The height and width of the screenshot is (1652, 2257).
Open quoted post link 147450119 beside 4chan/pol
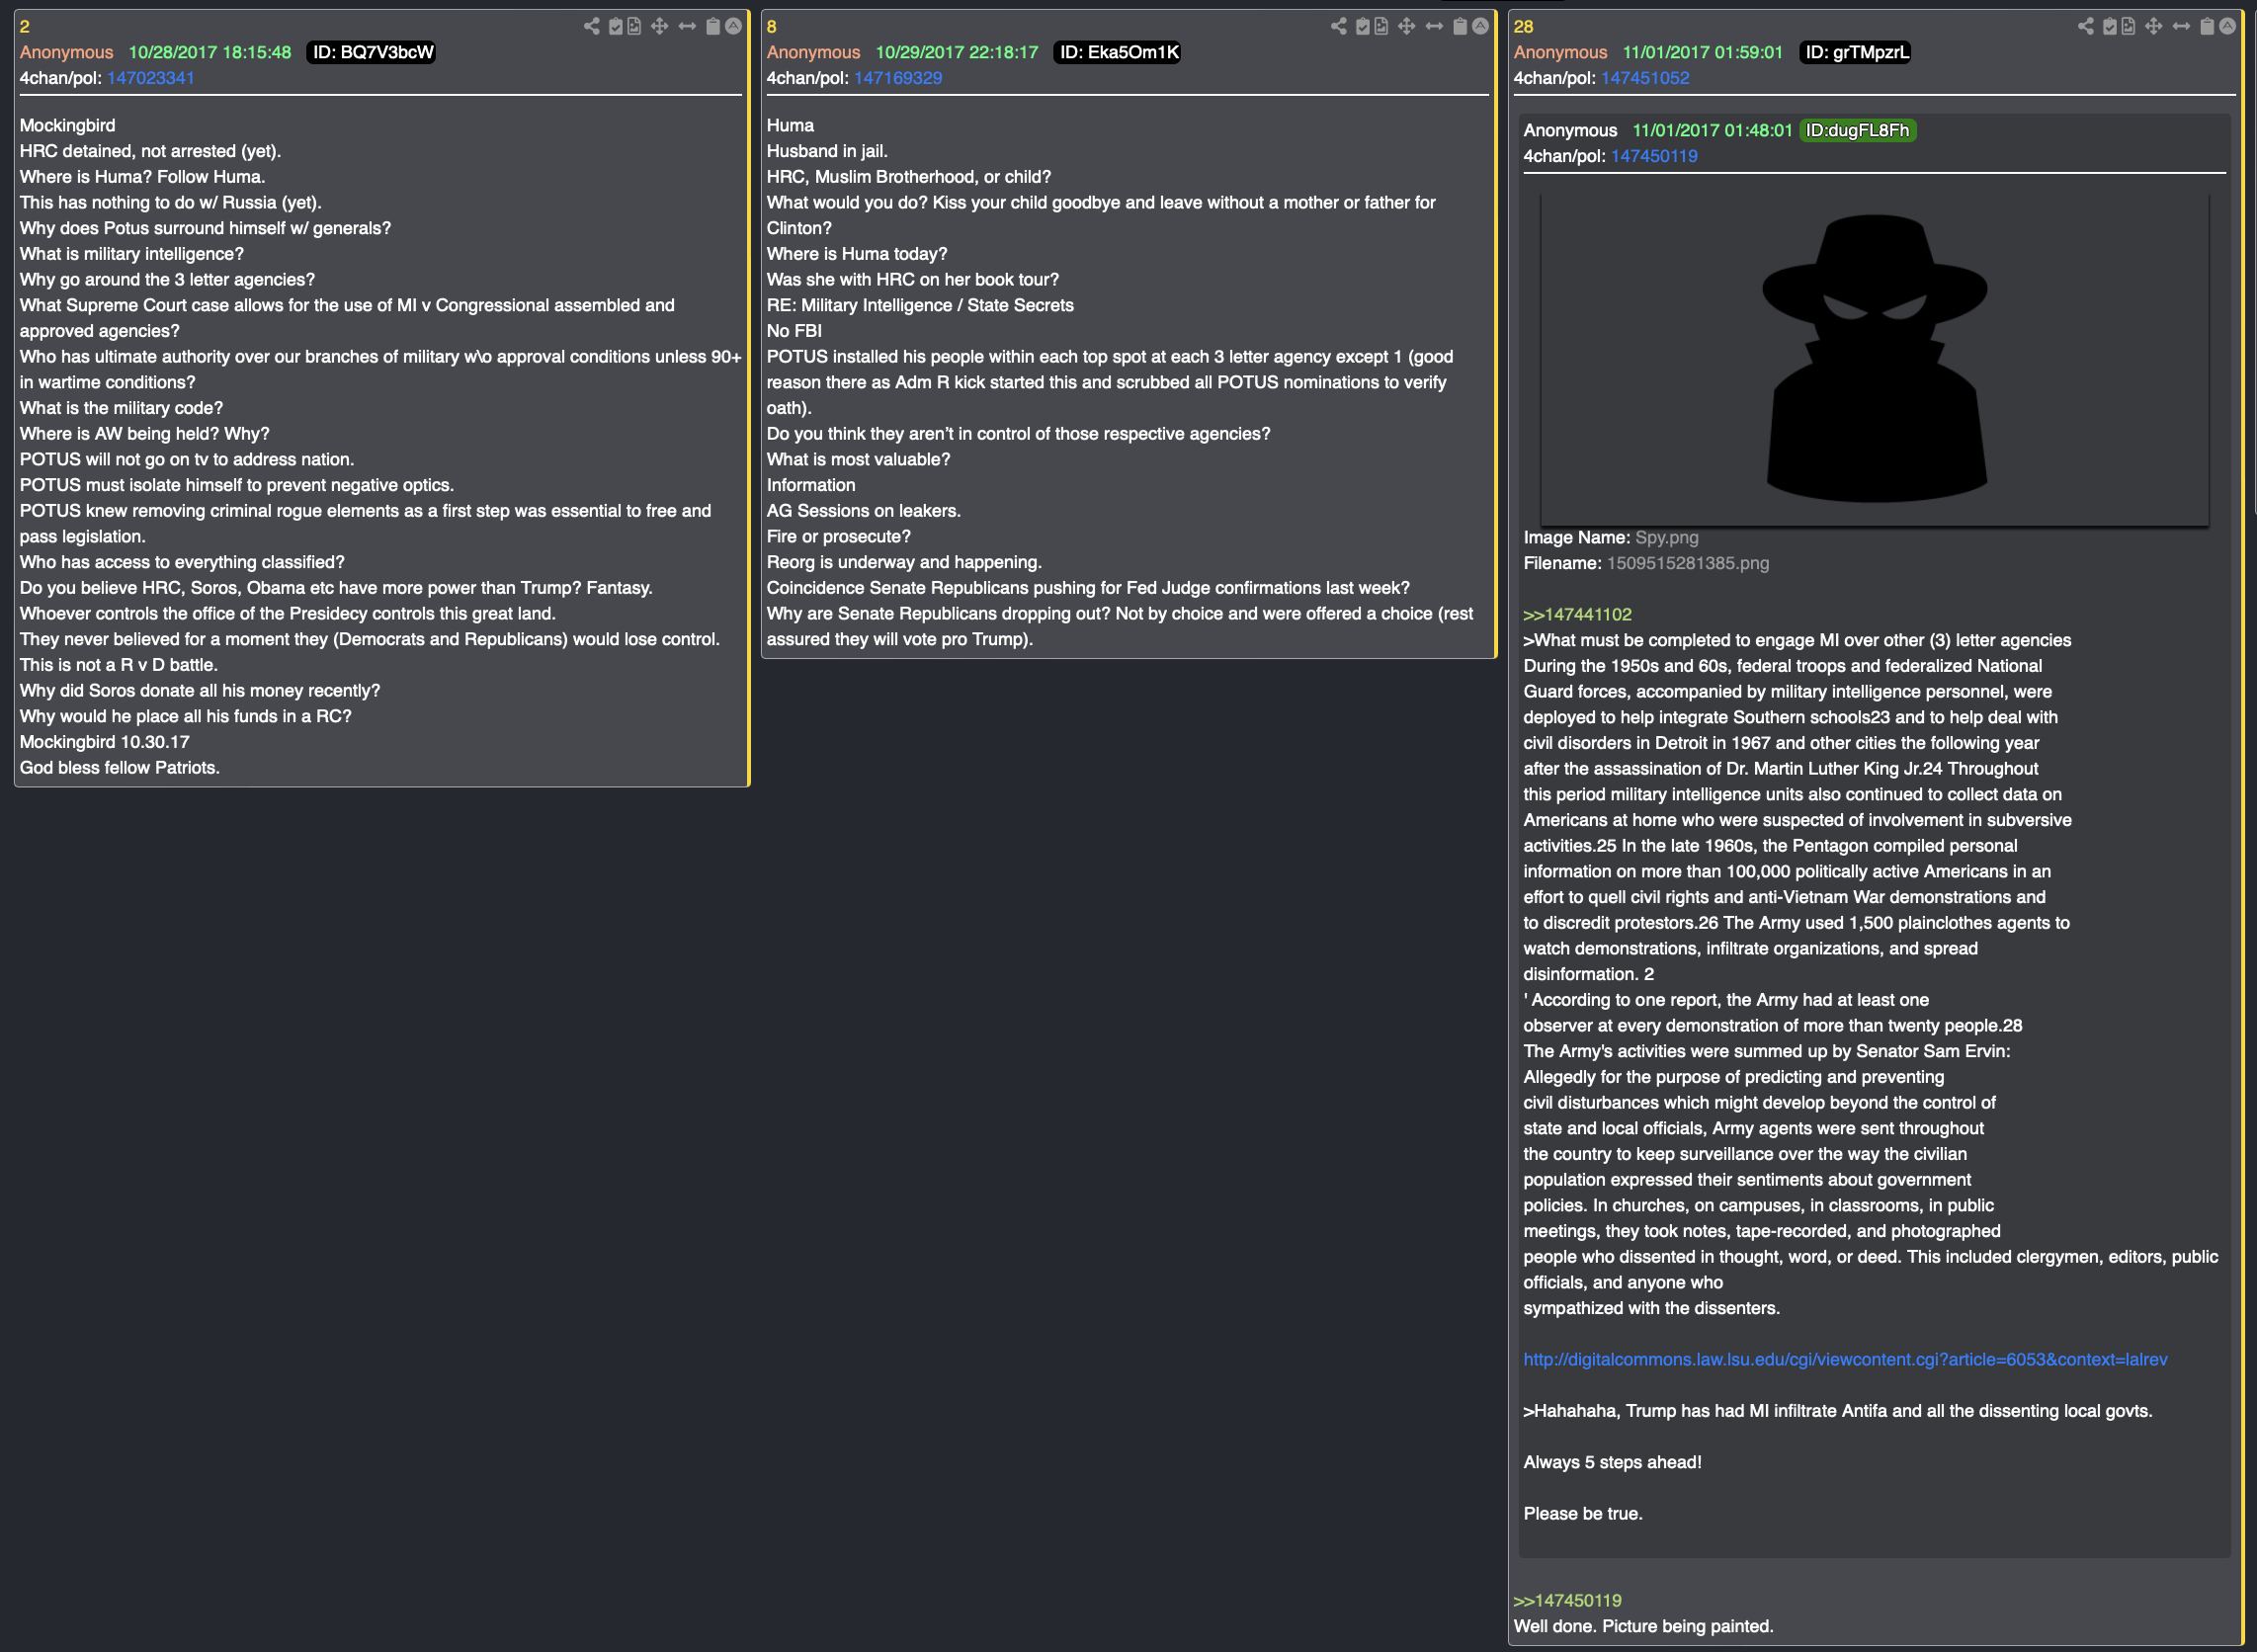tap(1654, 156)
